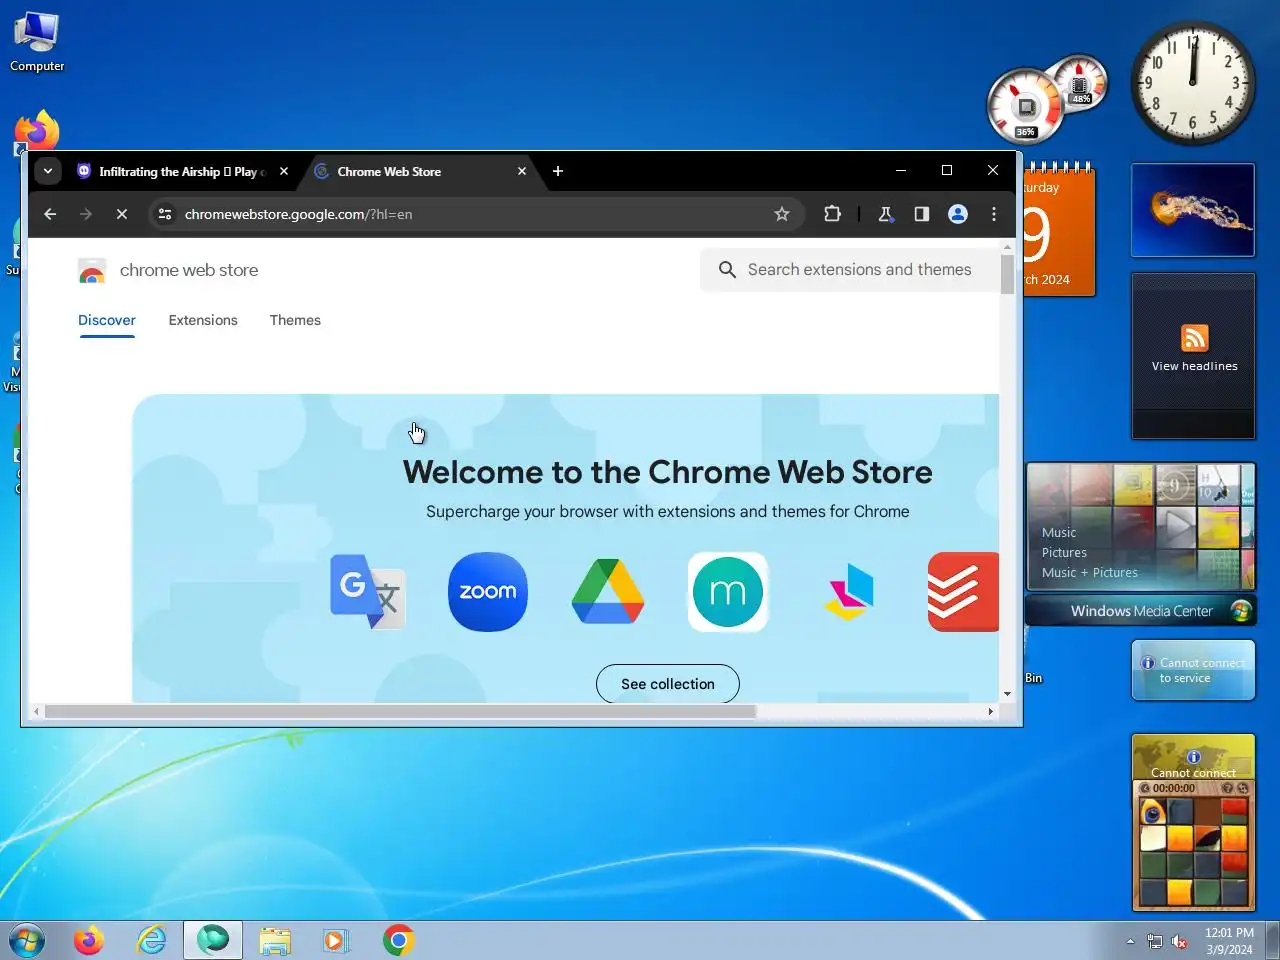Close the Infiltrating the Airship tab
The height and width of the screenshot is (960, 1280).
[284, 171]
